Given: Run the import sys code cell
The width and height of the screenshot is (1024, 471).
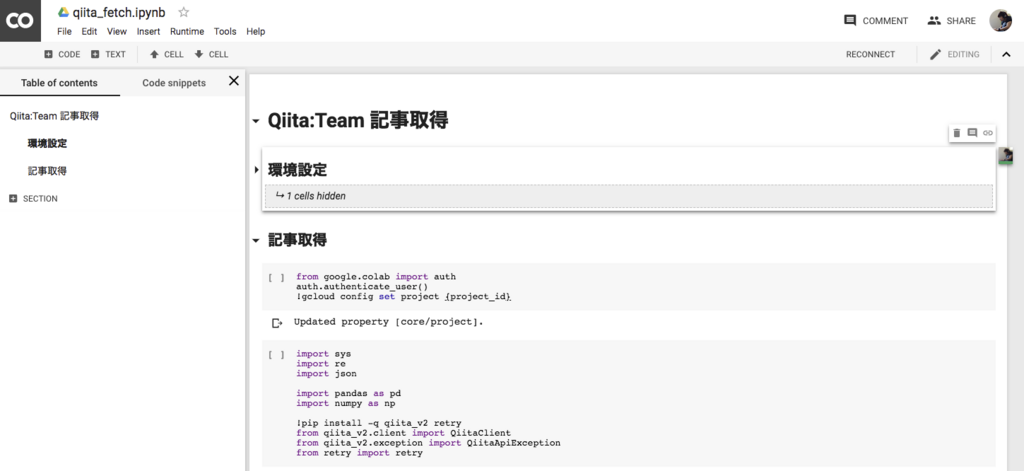Looking at the screenshot, I should tap(276, 355).
